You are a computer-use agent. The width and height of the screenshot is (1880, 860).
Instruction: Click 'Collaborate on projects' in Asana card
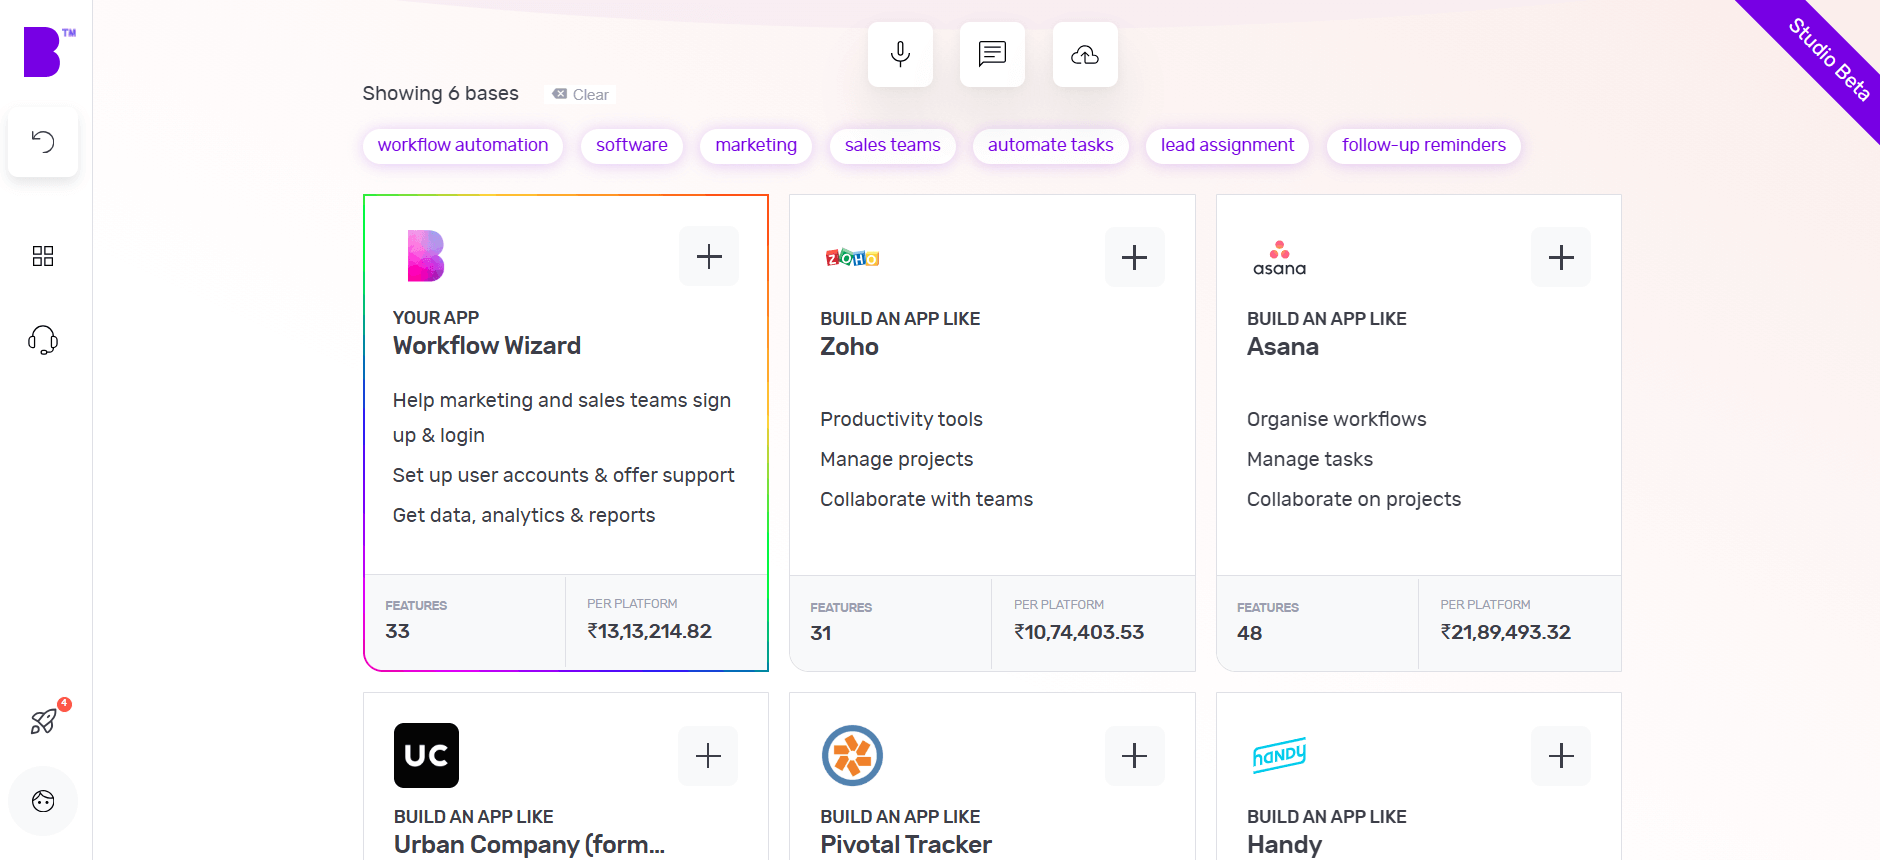(x=1353, y=499)
